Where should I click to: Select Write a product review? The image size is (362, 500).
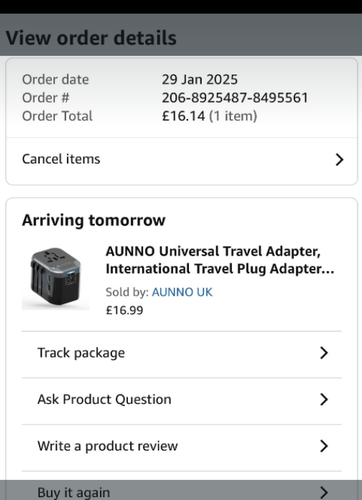(182, 448)
